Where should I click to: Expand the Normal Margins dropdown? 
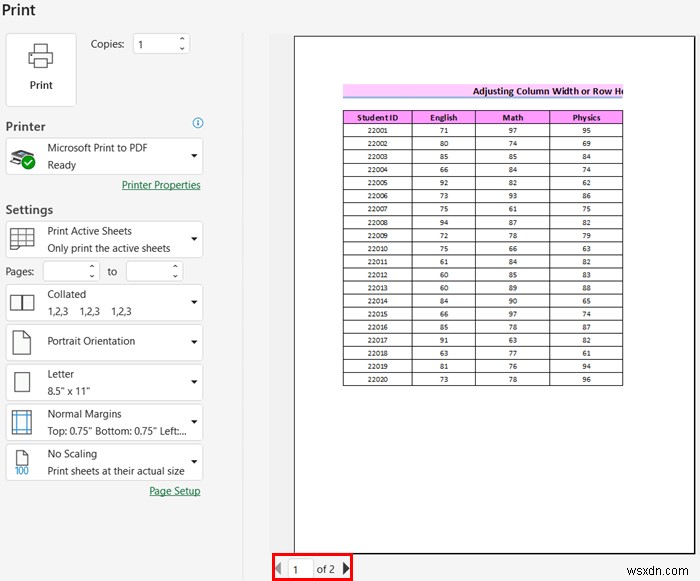click(x=194, y=422)
